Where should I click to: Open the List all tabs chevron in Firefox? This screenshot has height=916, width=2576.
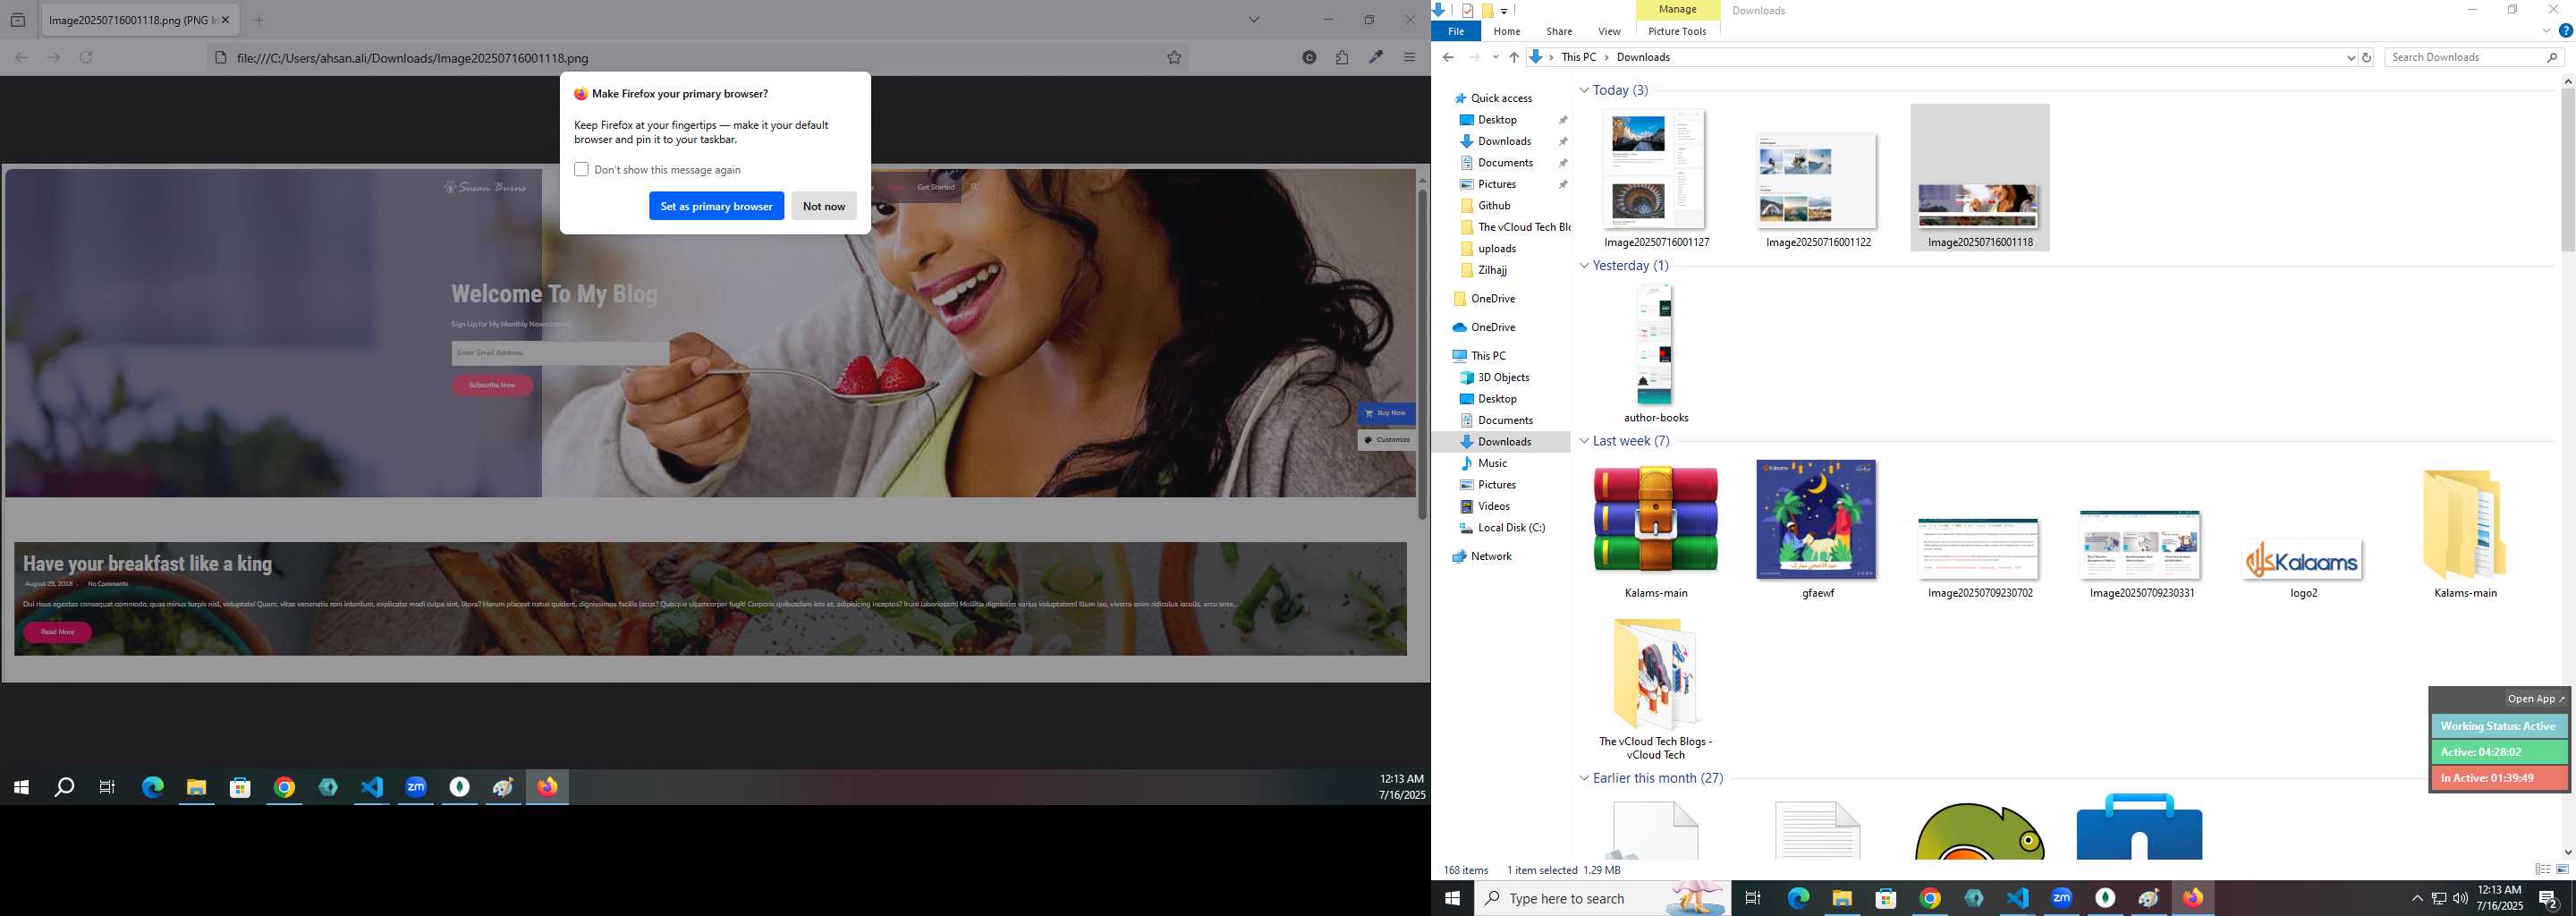coord(1254,20)
